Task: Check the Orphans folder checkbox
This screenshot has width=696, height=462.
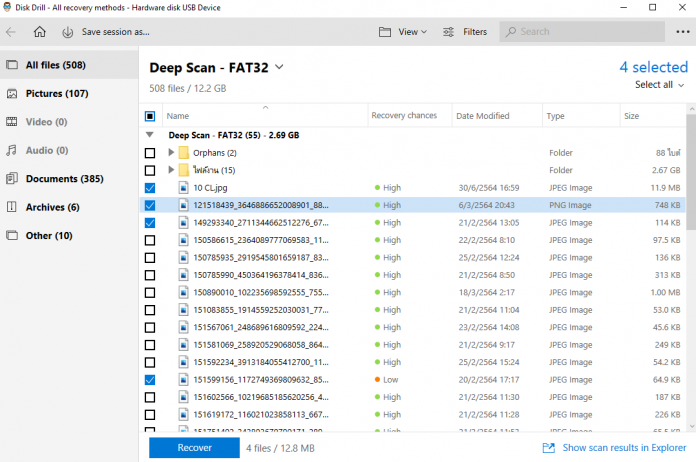Action: pyautogui.click(x=150, y=153)
